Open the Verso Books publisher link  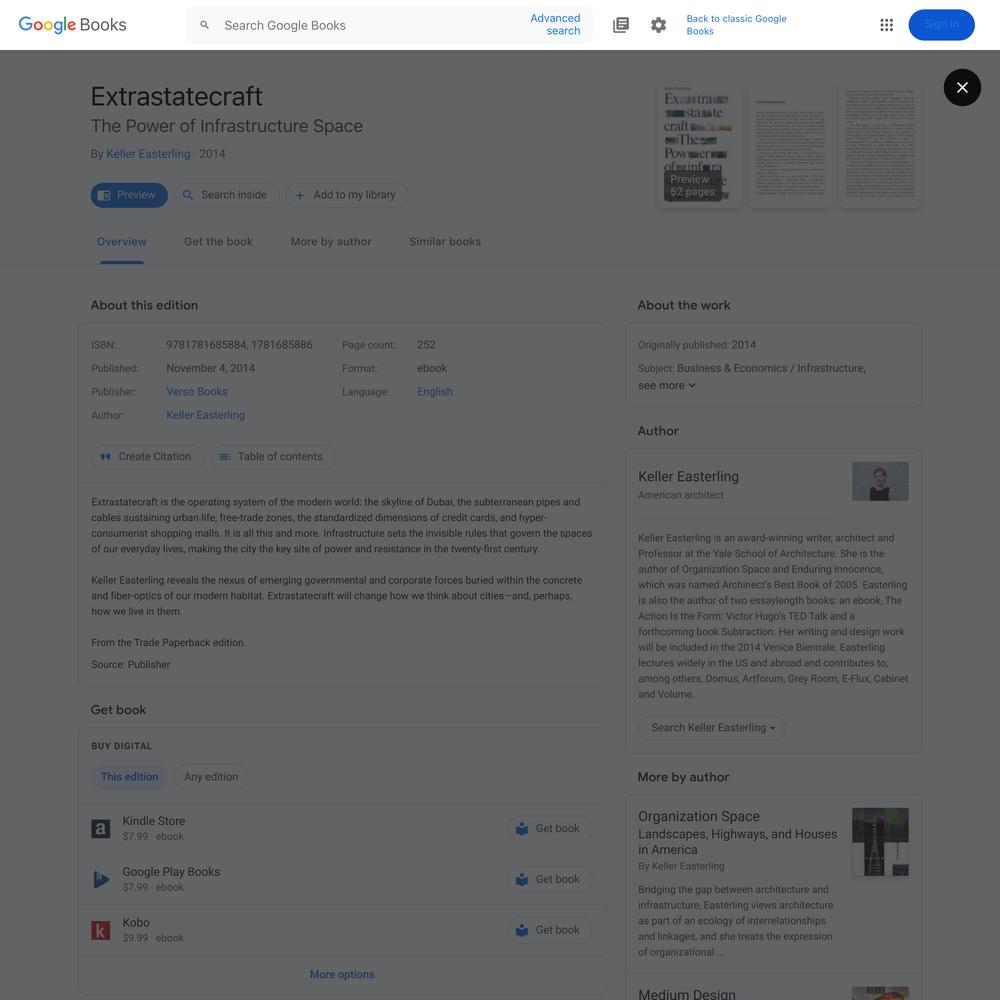coord(197,392)
